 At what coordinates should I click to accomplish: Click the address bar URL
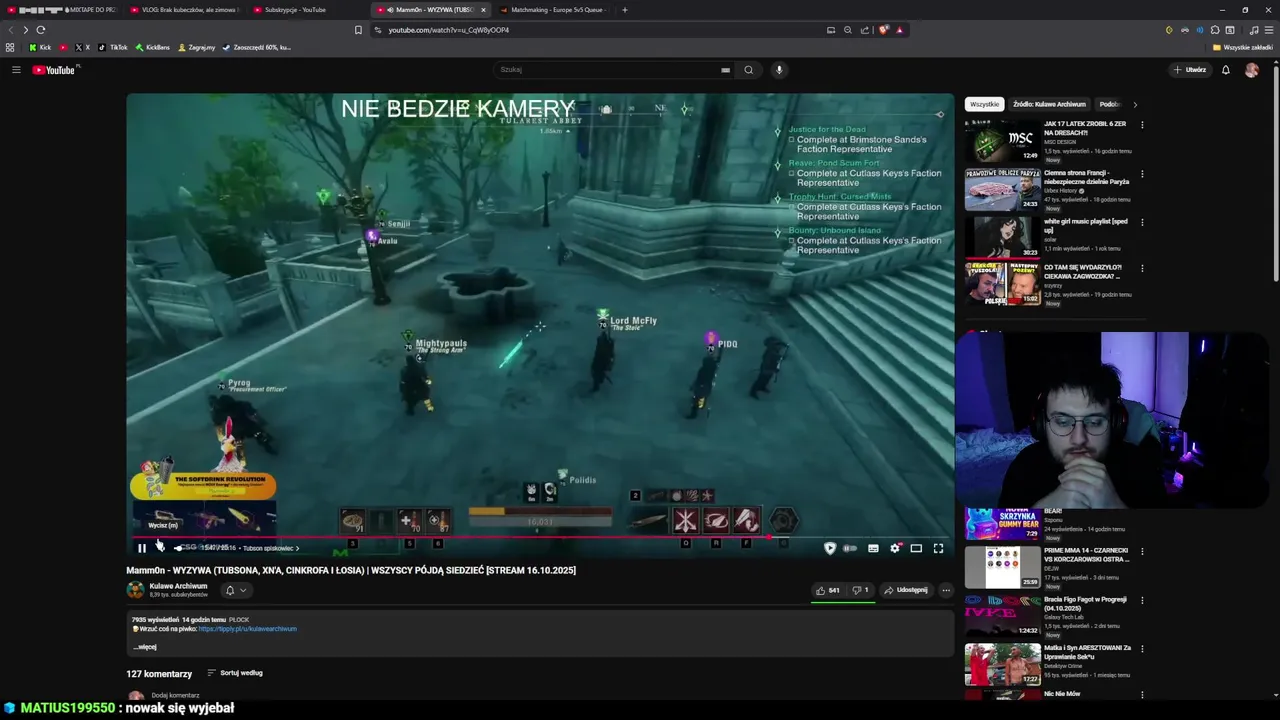449,30
